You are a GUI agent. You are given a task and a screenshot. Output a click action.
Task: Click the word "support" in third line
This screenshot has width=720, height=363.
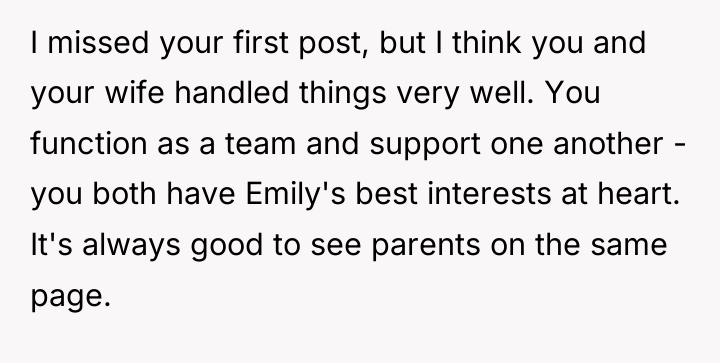click(425, 145)
